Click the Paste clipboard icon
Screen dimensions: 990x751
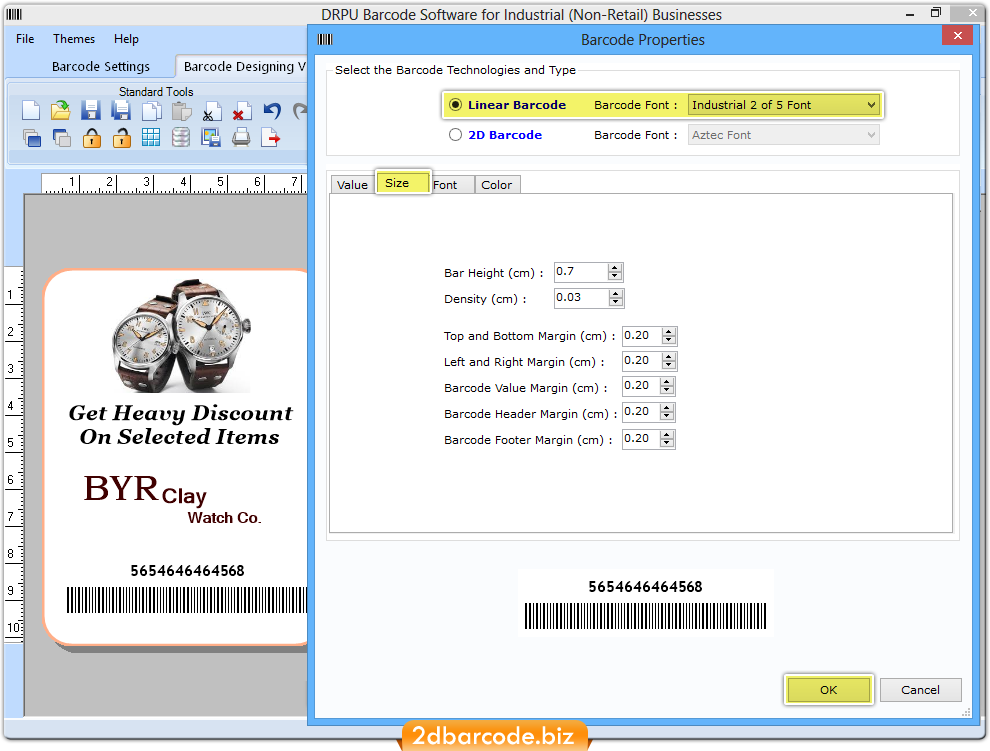pyautogui.click(x=182, y=111)
